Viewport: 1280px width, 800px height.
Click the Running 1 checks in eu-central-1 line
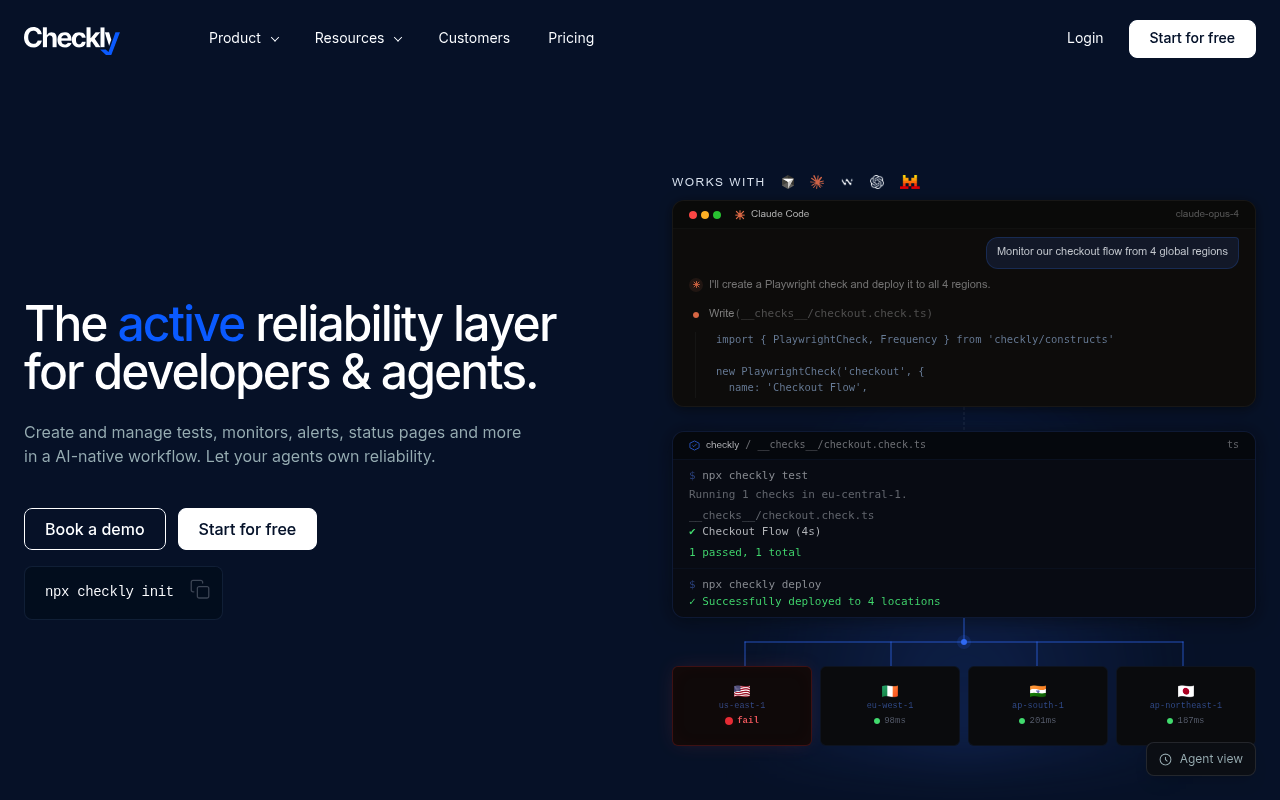798,494
